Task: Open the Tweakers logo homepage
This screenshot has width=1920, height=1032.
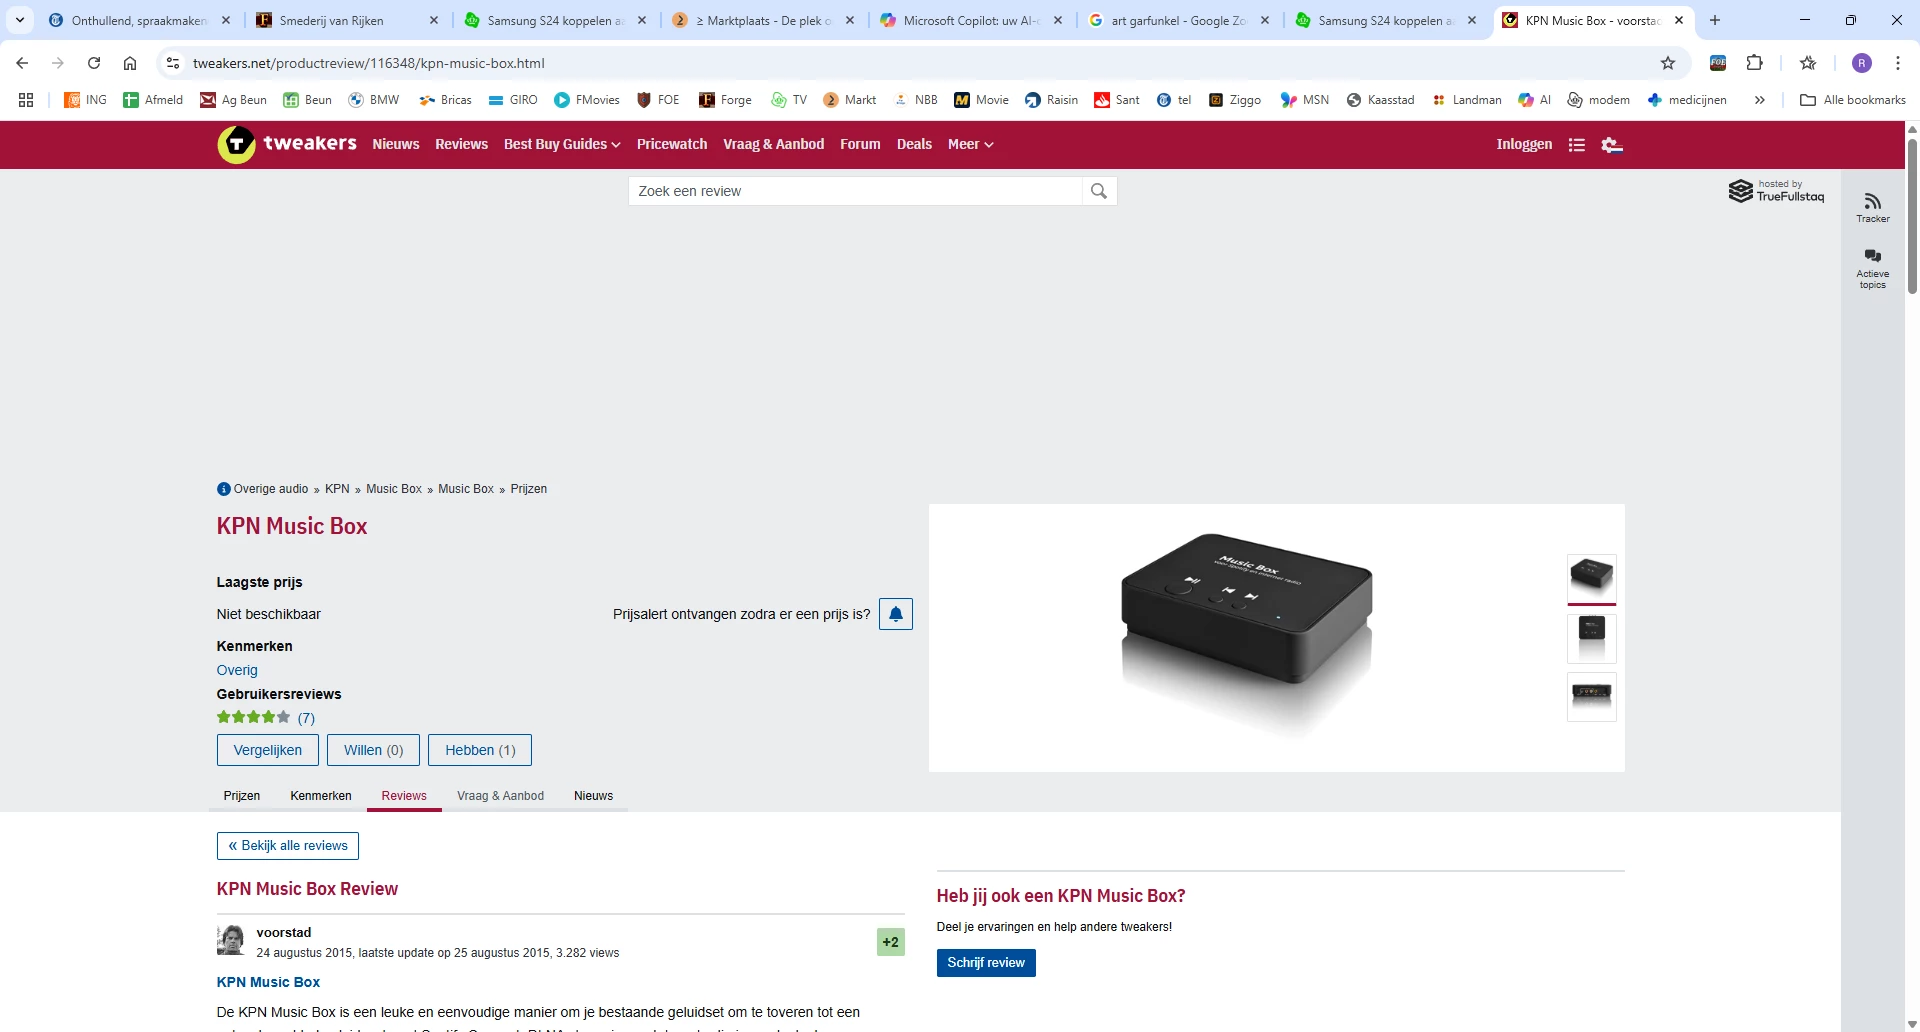Action: [287, 144]
